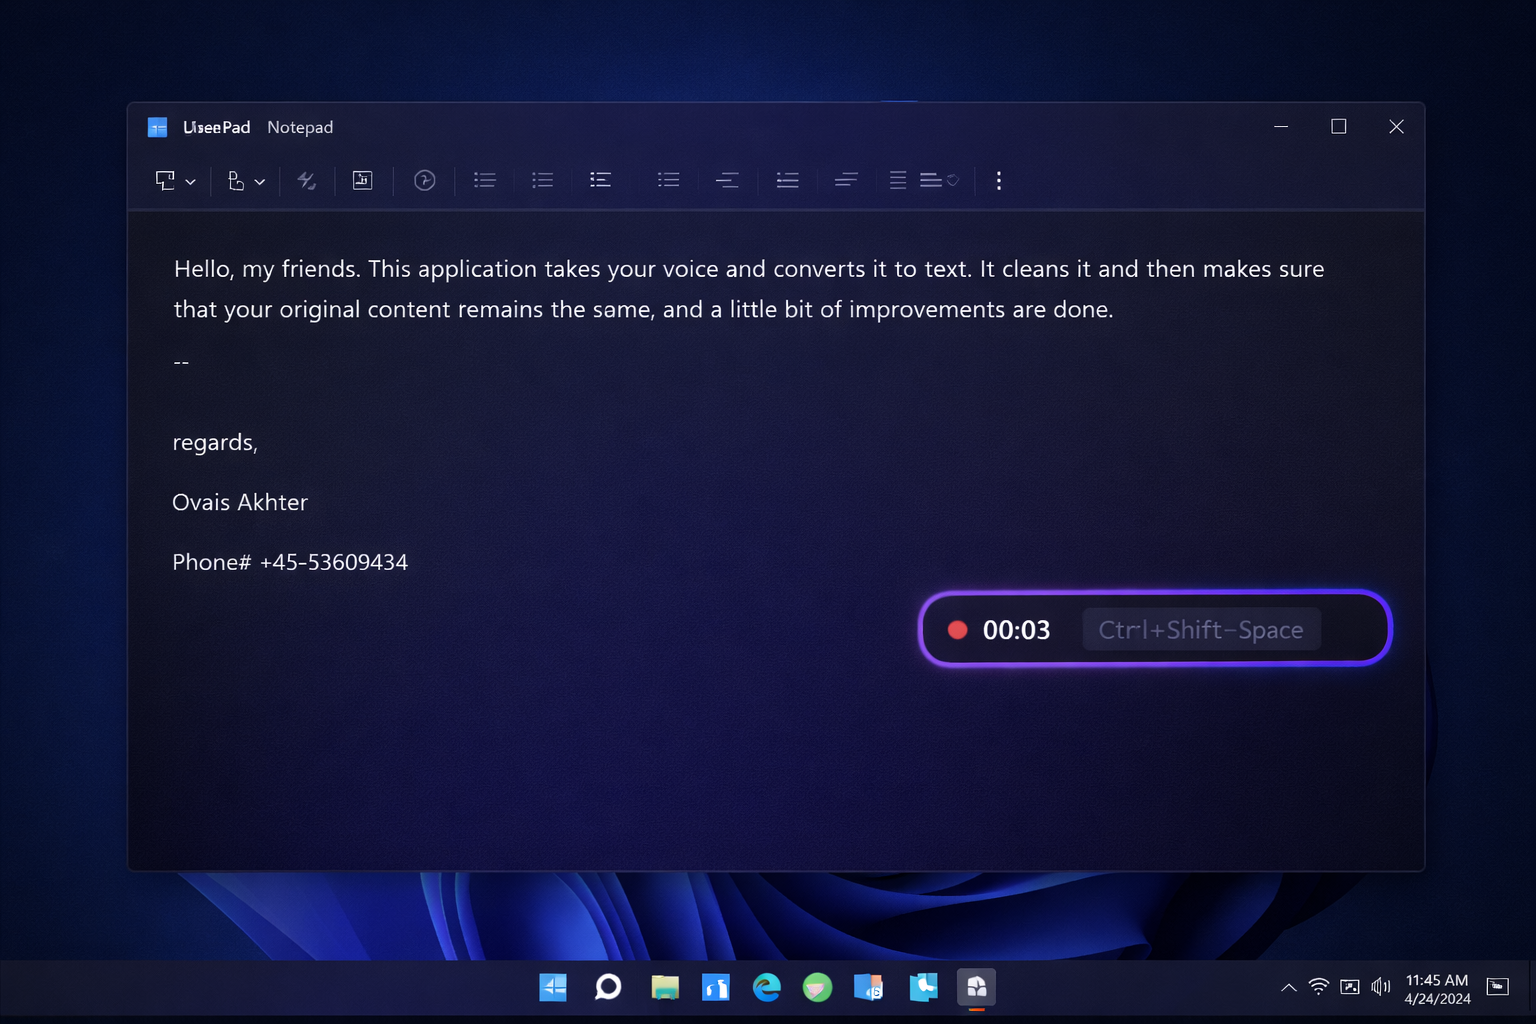The width and height of the screenshot is (1536, 1024).
Task: Click the phone number in the signature
Action: click(290, 562)
